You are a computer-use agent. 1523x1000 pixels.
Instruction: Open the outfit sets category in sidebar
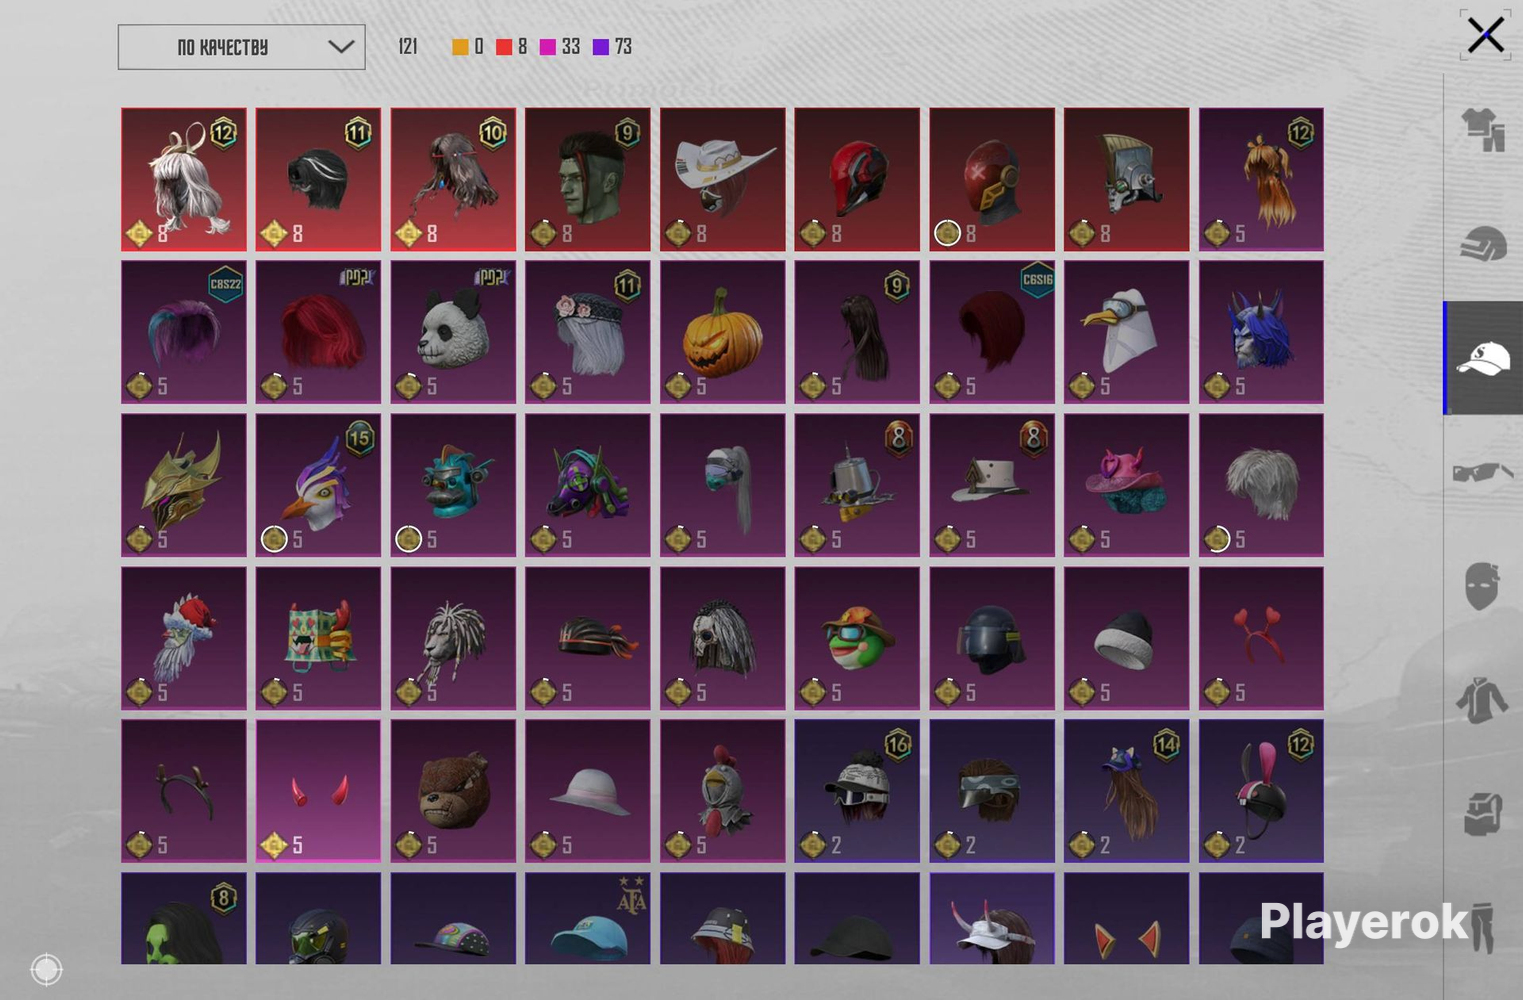(1483, 130)
